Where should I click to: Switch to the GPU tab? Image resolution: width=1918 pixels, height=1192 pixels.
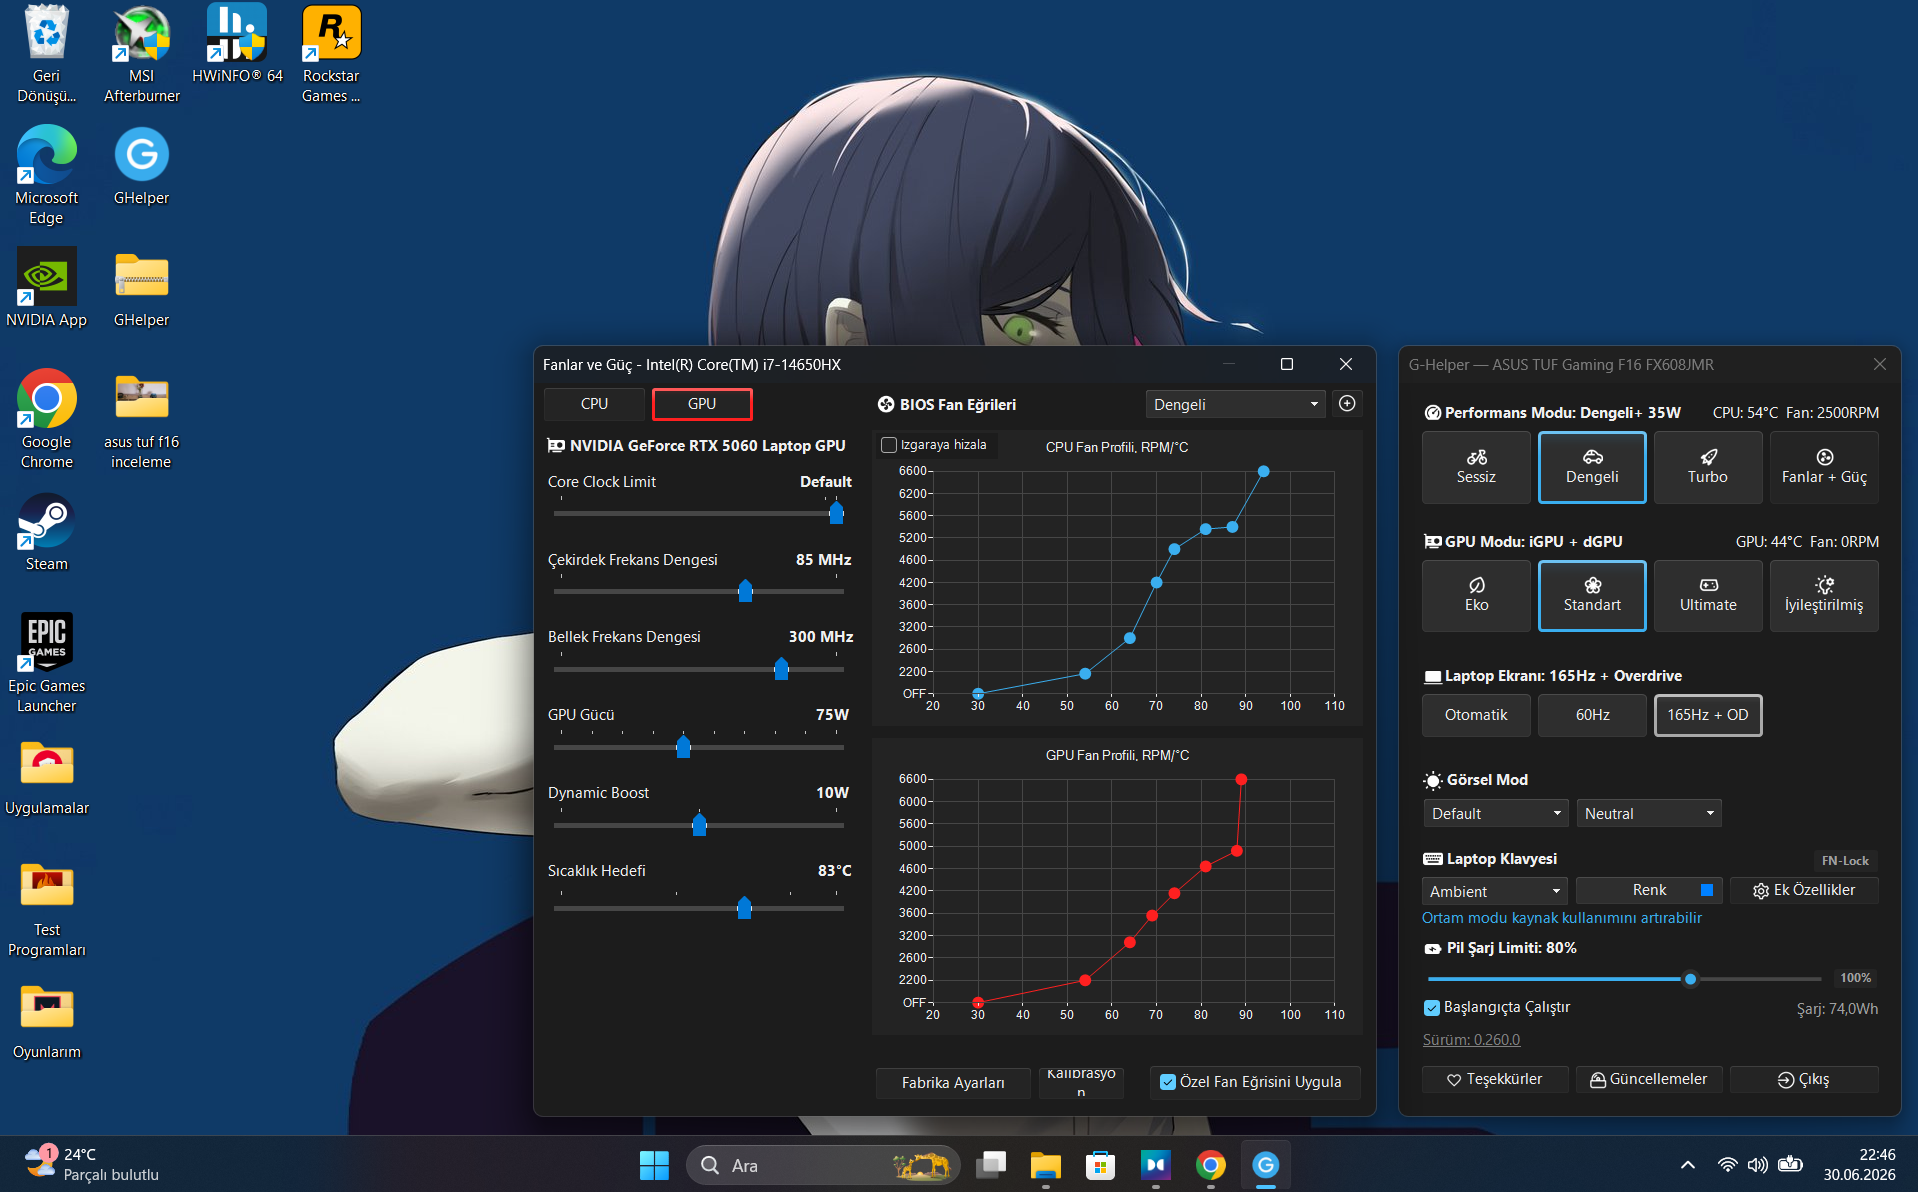pyautogui.click(x=702, y=404)
